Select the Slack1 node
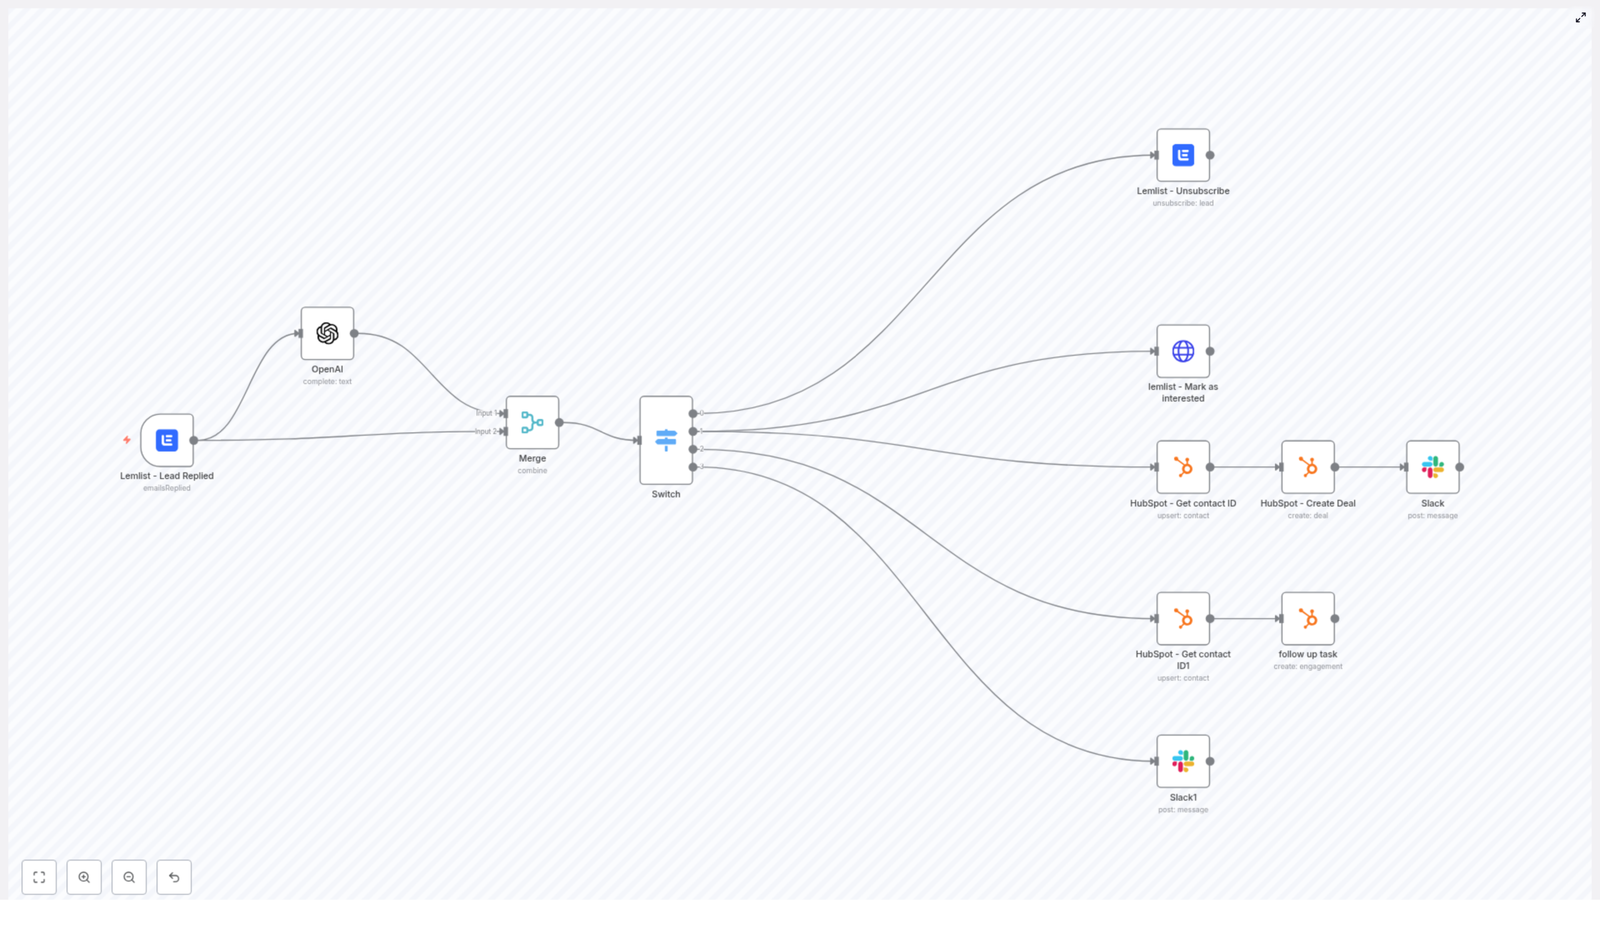Viewport: 1600px width, 938px height. tap(1183, 761)
